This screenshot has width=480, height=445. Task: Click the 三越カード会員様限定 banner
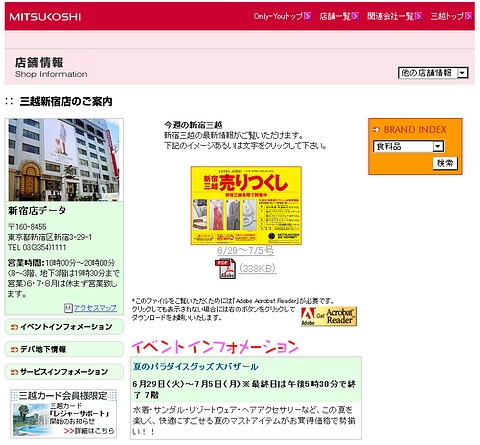click(x=64, y=413)
